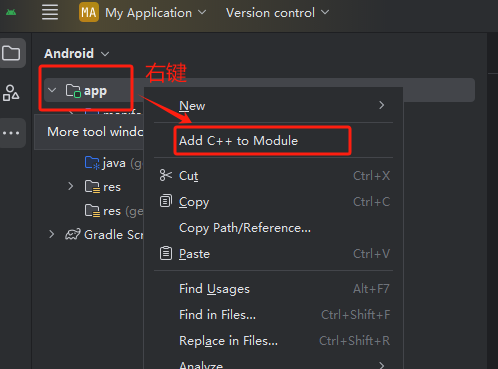
Task: Click the Android Studio logo icon
Action: [11, 13]
